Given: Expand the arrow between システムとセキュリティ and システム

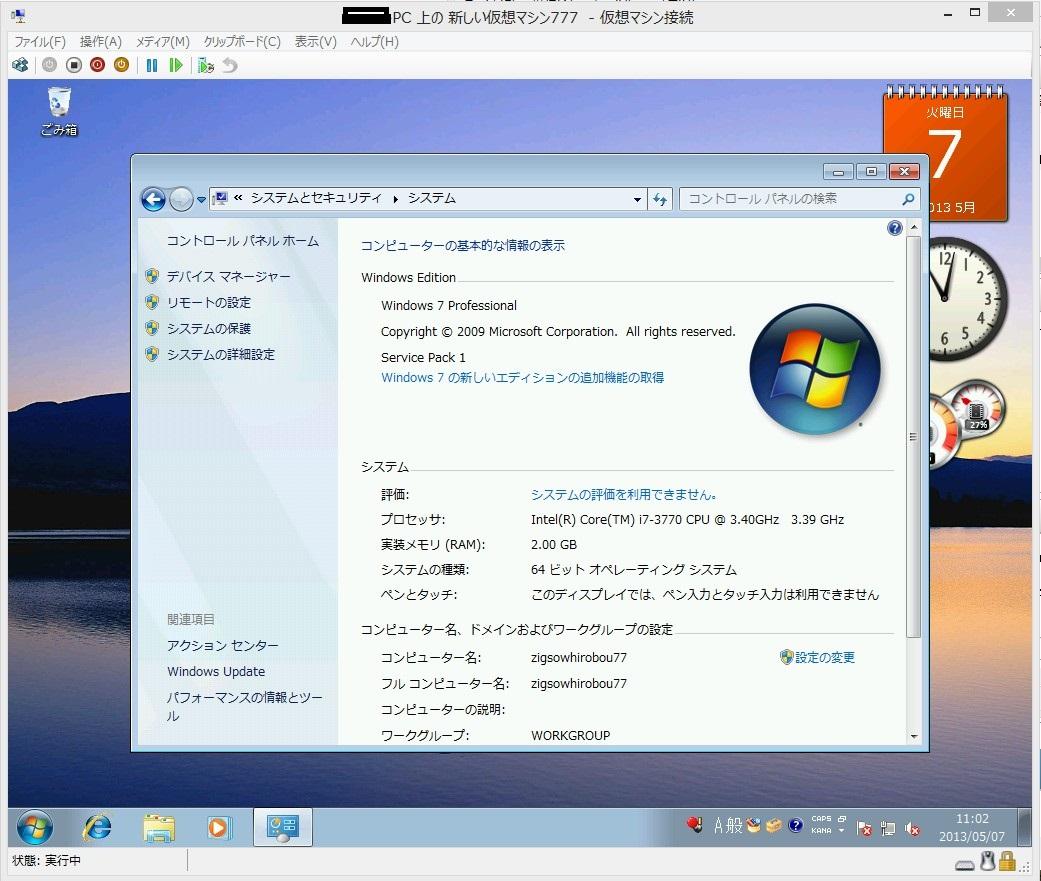Looking at the screenshot, I should click(396, 199).
